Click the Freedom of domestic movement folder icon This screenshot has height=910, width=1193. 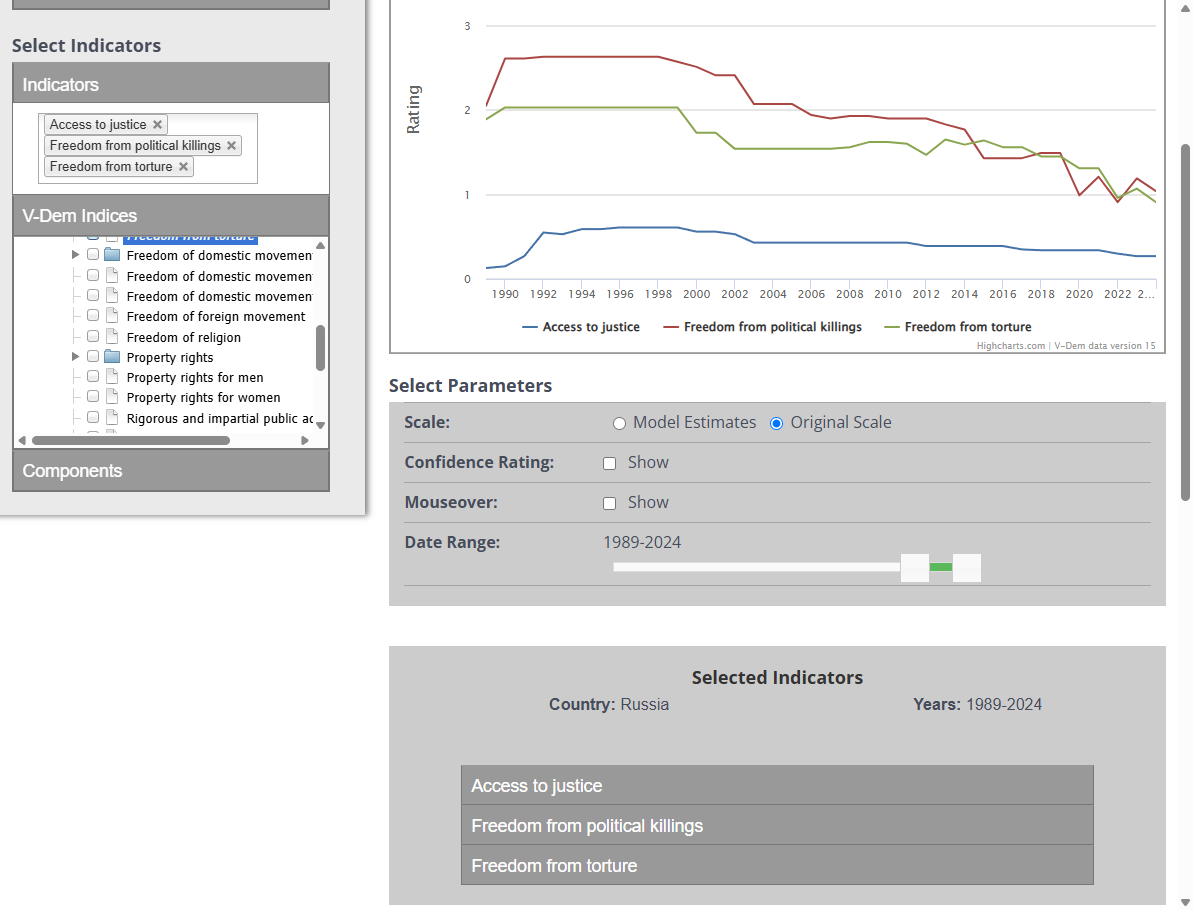[112, 255]
